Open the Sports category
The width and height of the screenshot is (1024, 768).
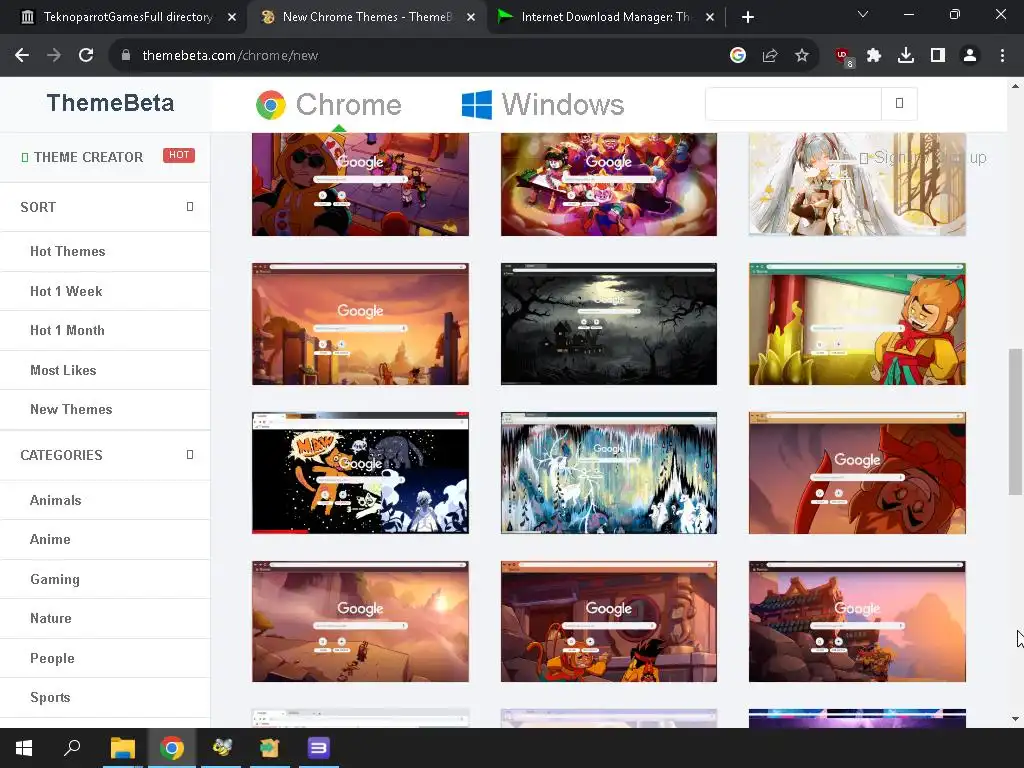pyautogui.click(x=50, y=697)
